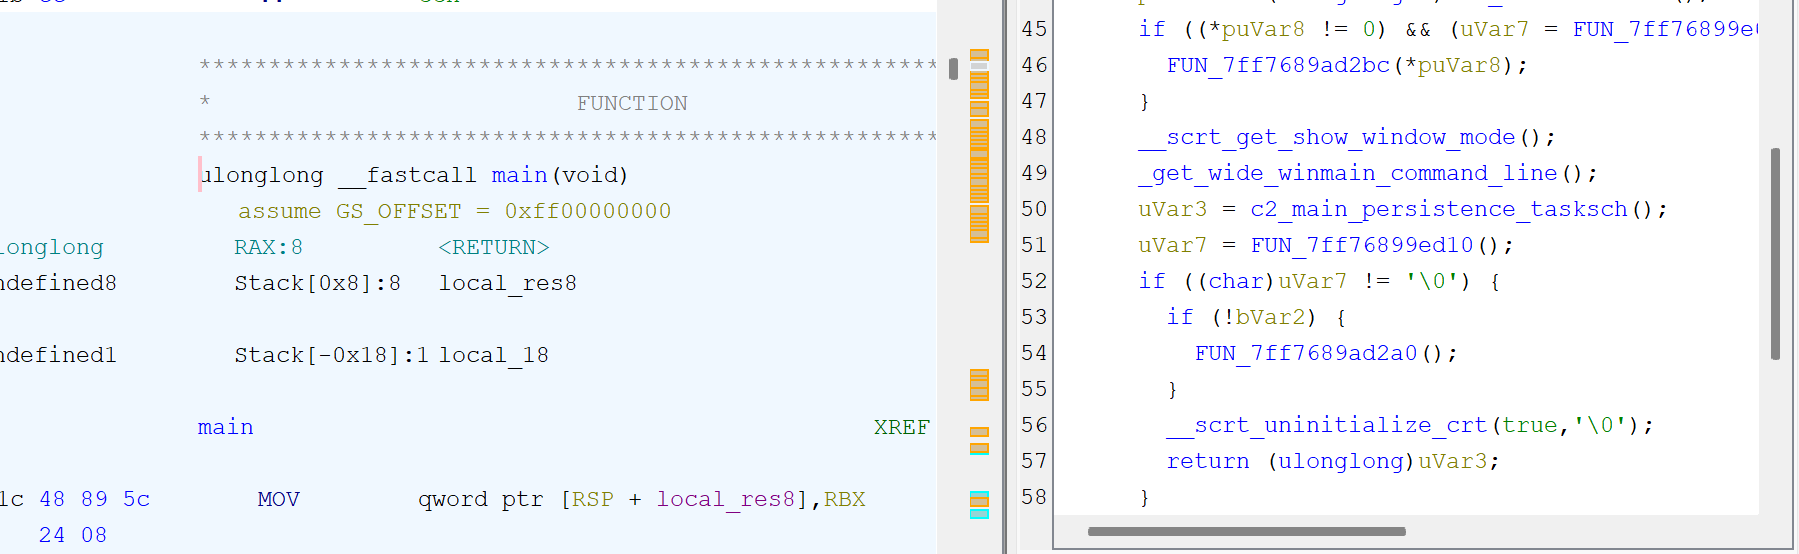Click the topmost orange marker in overview margin
This screenshot has width=1799, height=554.
coord(979,55)
